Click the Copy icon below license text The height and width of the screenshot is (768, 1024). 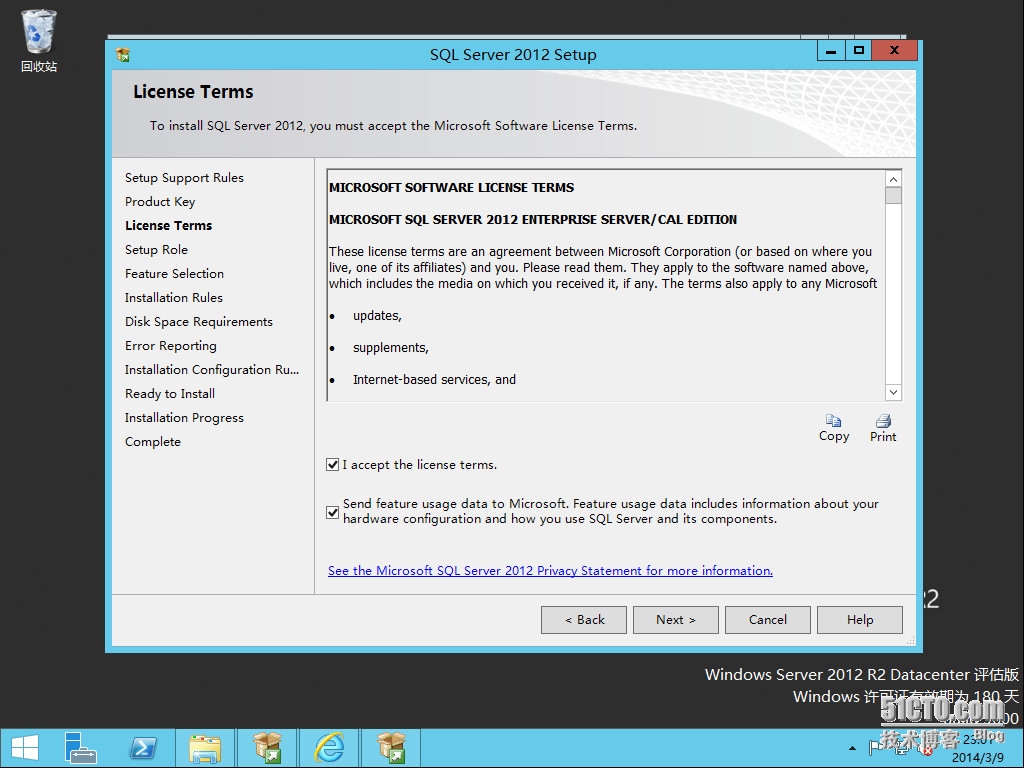834,428
